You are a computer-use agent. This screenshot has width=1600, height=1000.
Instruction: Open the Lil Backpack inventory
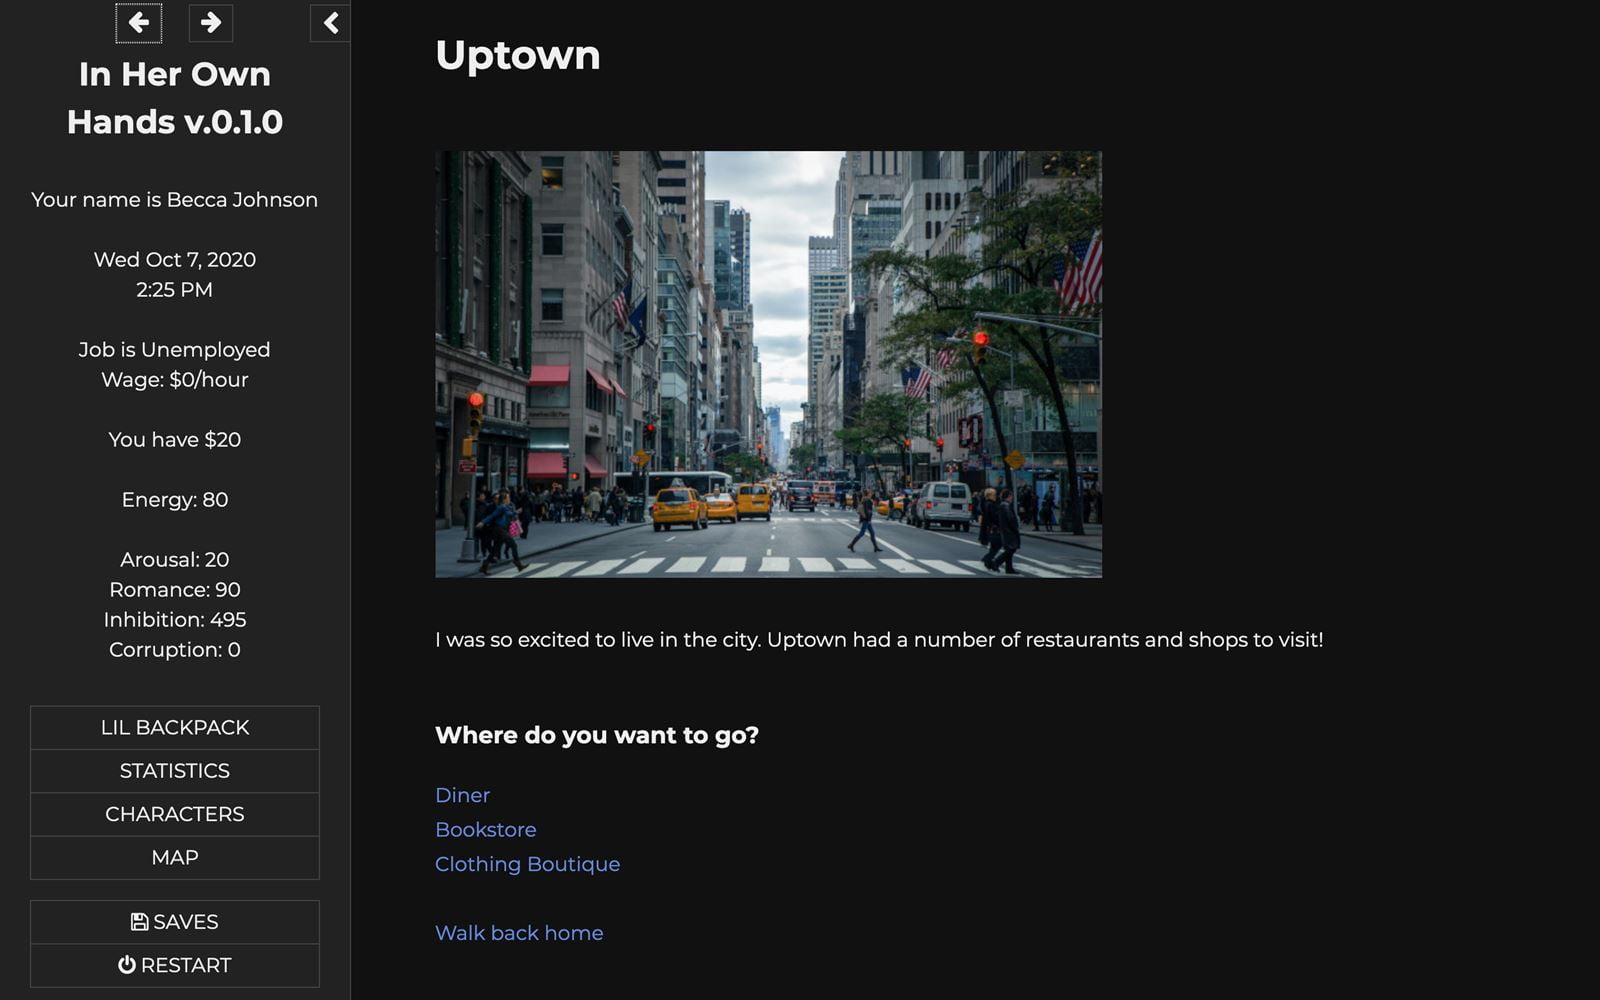[175, 728]
